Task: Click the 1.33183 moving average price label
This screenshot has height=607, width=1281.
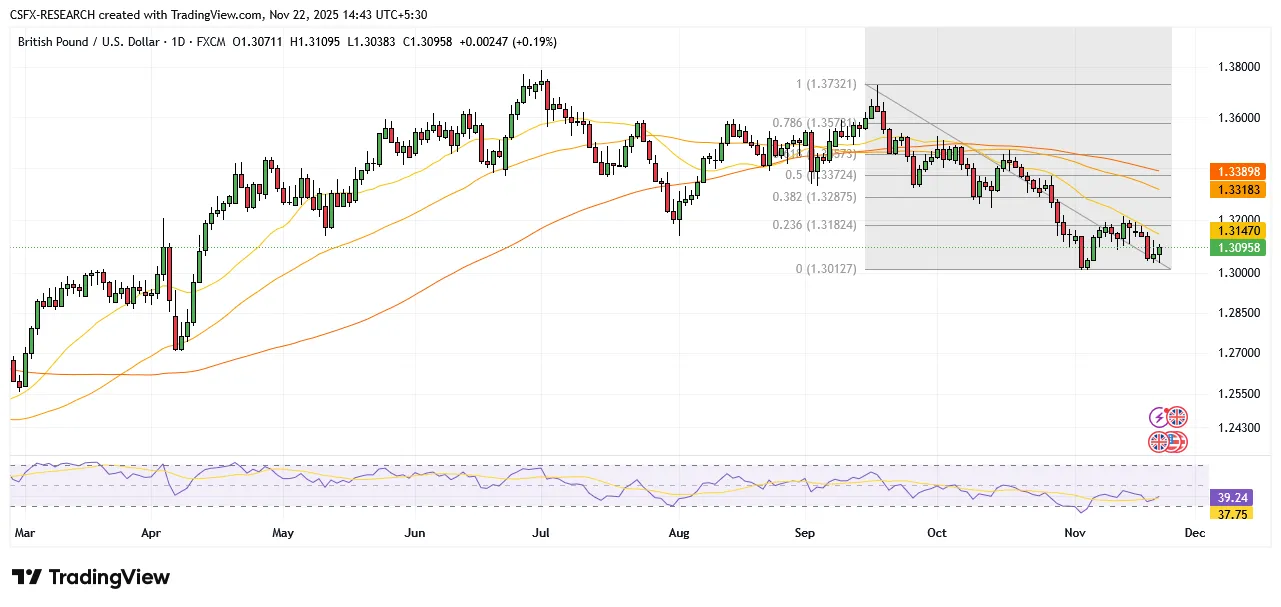Action: pyautogui.click(x=1238, y=189)
